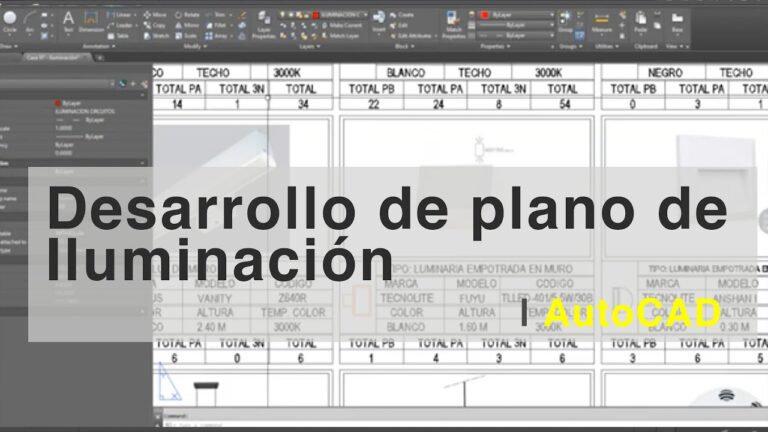
Task: Select the Measure utility tool
Action: click(602, 20)
